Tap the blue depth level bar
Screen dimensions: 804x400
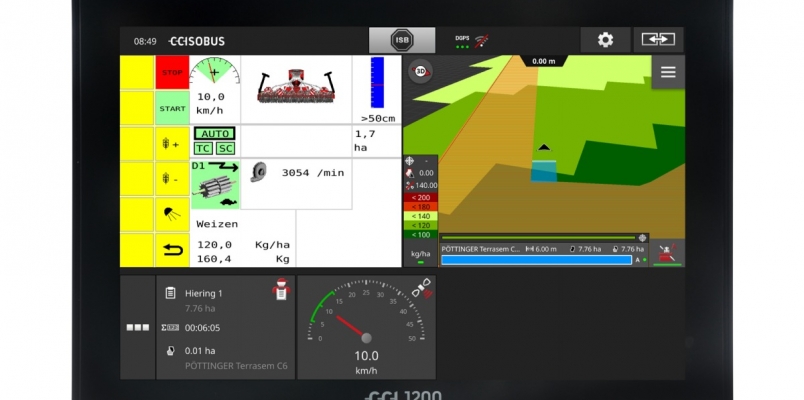[377, 82]
